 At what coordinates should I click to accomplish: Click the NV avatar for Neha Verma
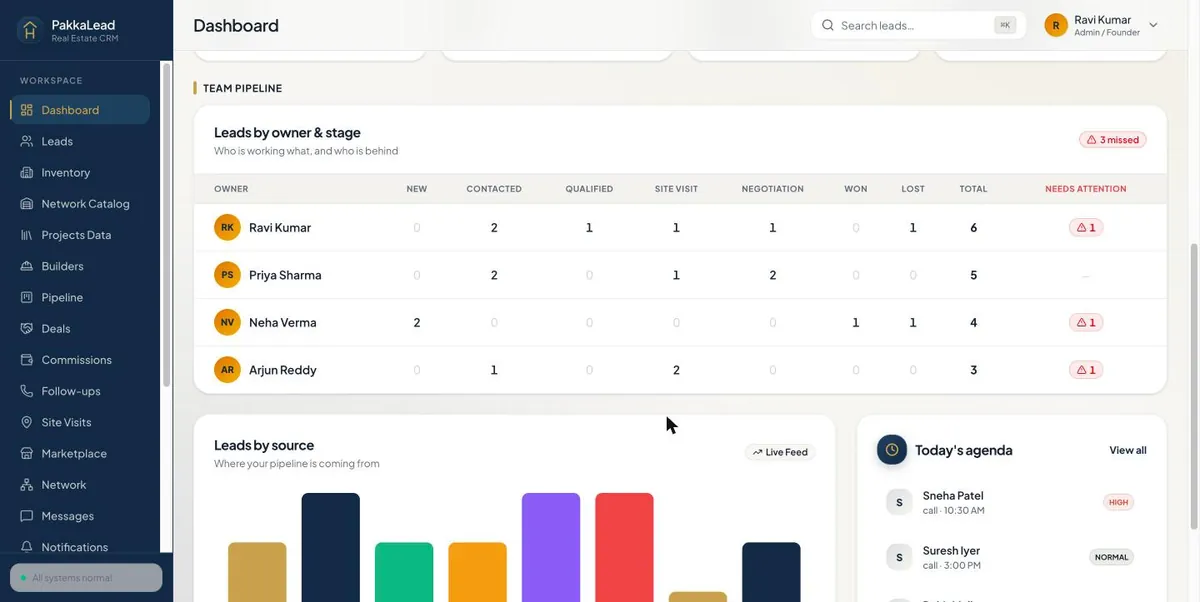(228, 322)
